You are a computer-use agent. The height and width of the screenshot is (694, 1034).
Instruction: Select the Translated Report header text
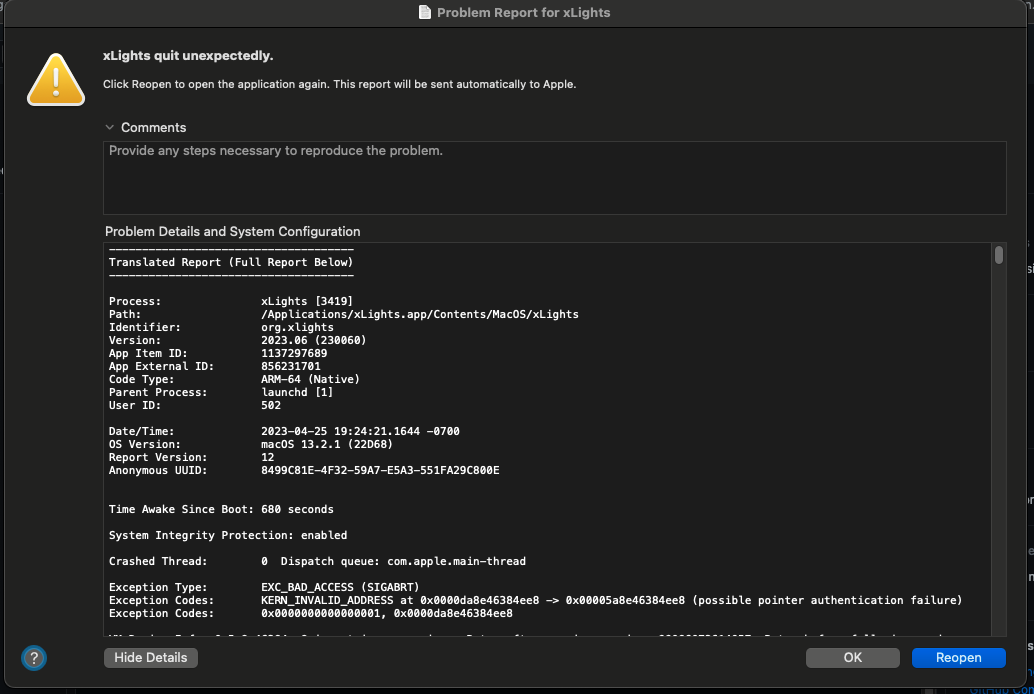pyautogui.click(x=231, y=262)
